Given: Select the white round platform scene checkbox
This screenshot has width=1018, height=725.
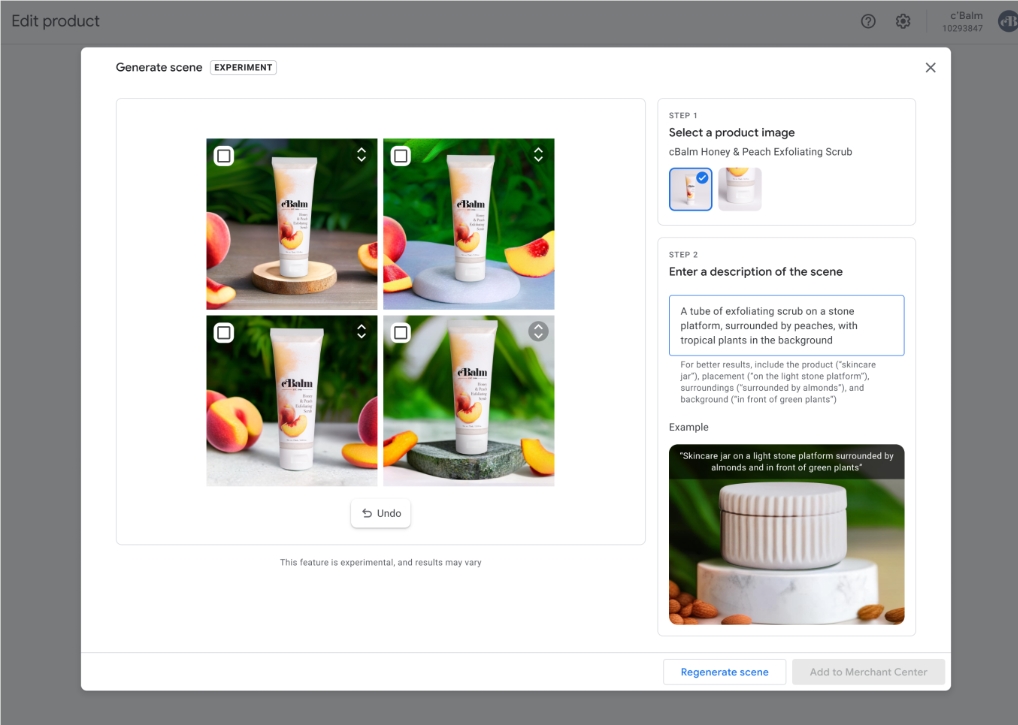Looking at the screenshot, I should pos(401,156).
